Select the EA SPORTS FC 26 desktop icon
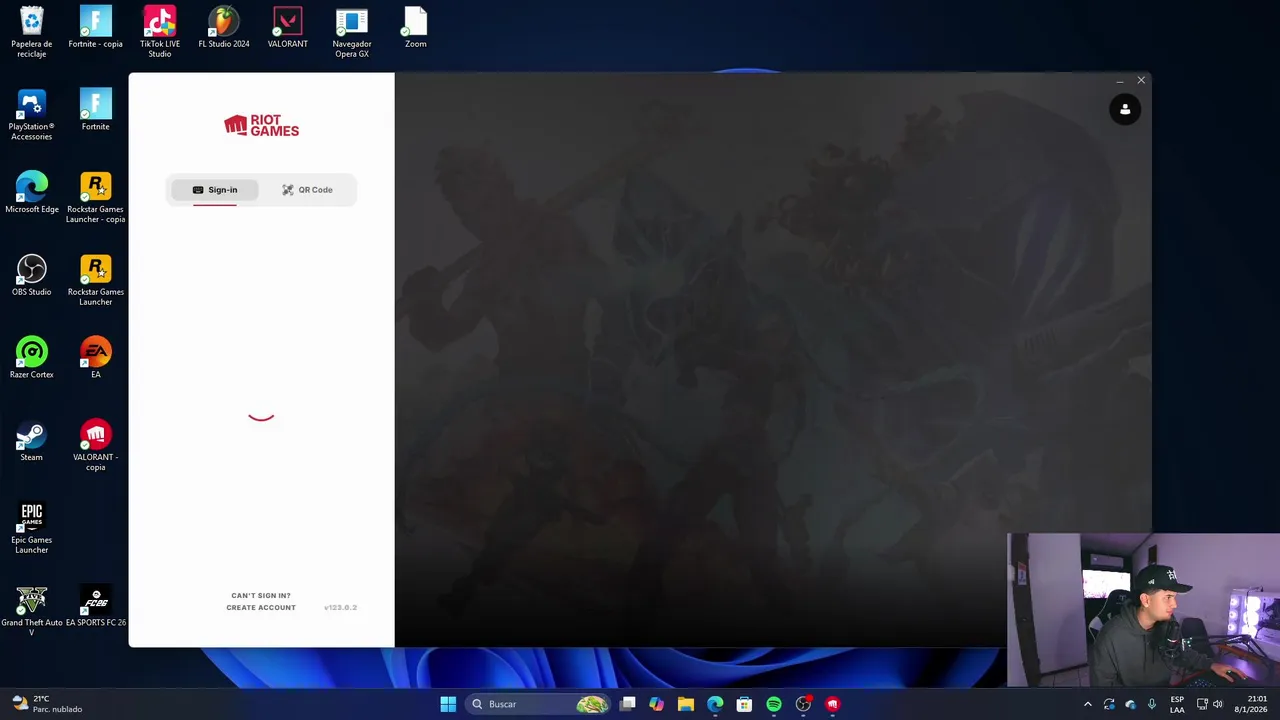The height and width of the screenshot is (720, 1280). (95, 607)
